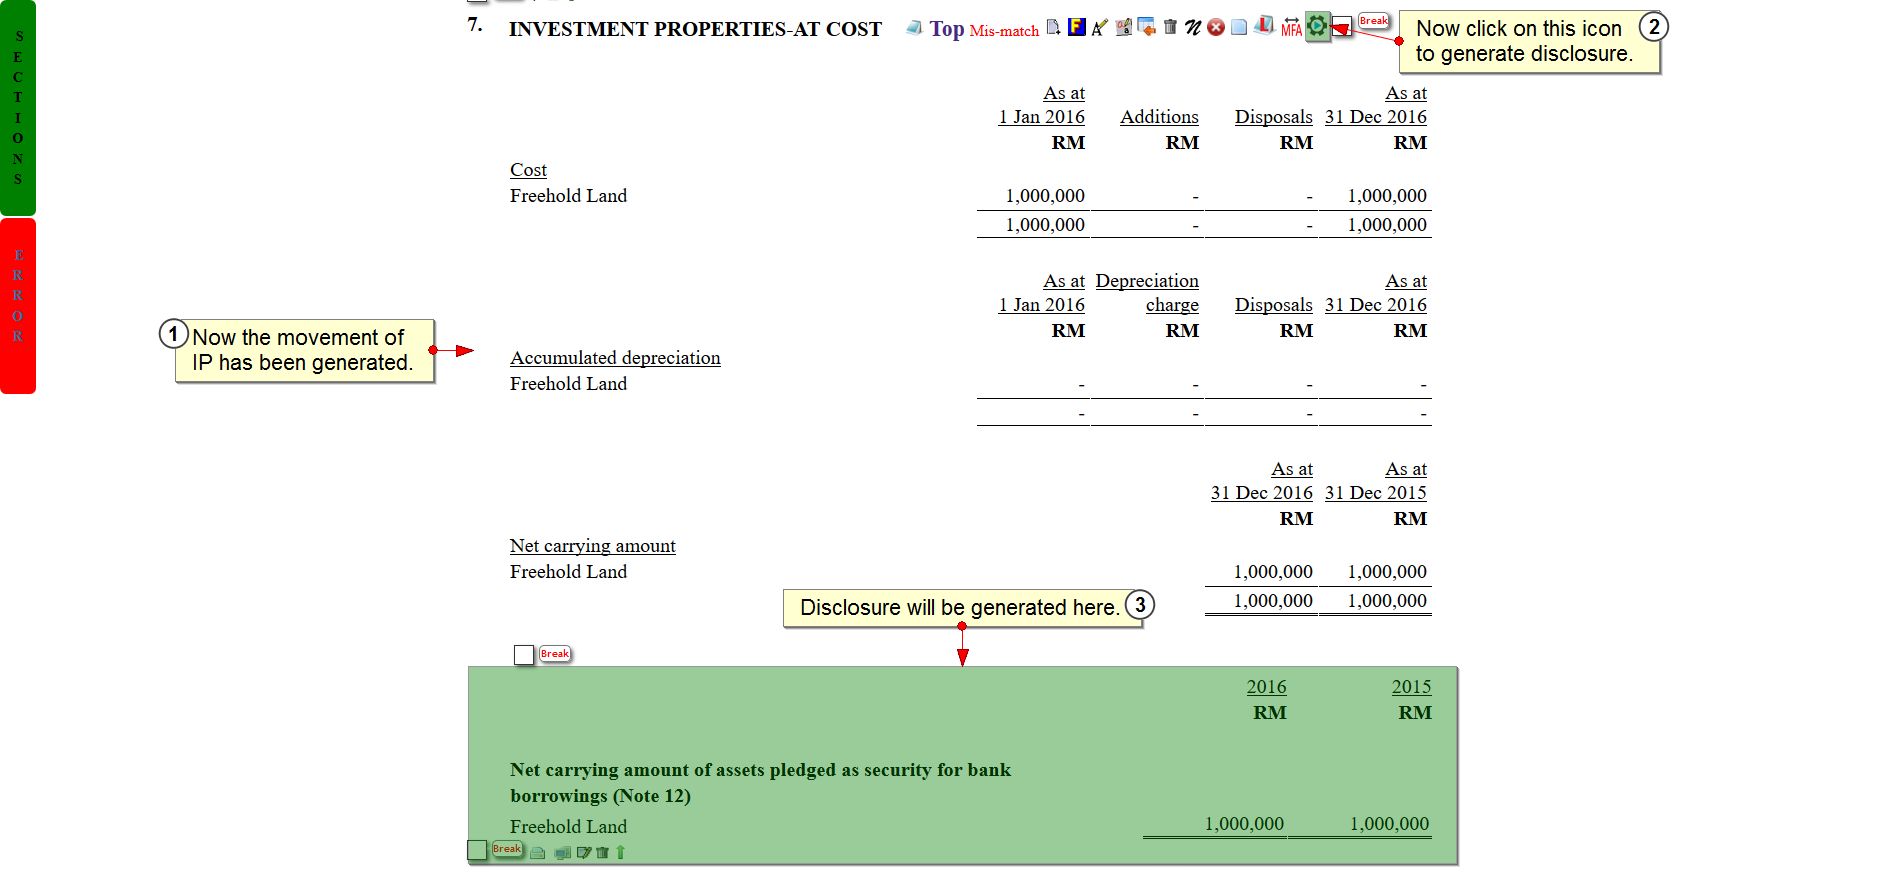Viewport: 1894px width, 874px height.
Task: Click the Top link in note header
Action: [x=946, y=29]
